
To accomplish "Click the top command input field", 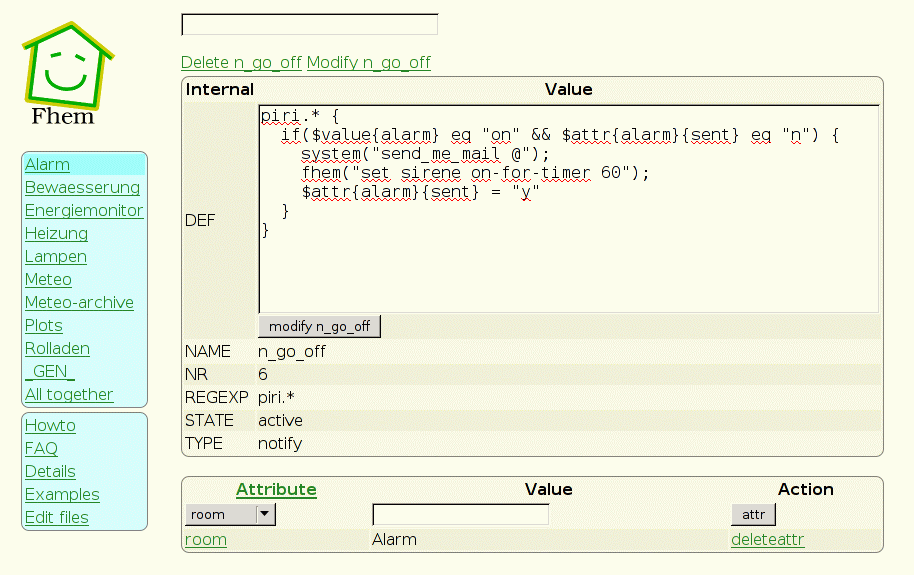I will (309, 25).
